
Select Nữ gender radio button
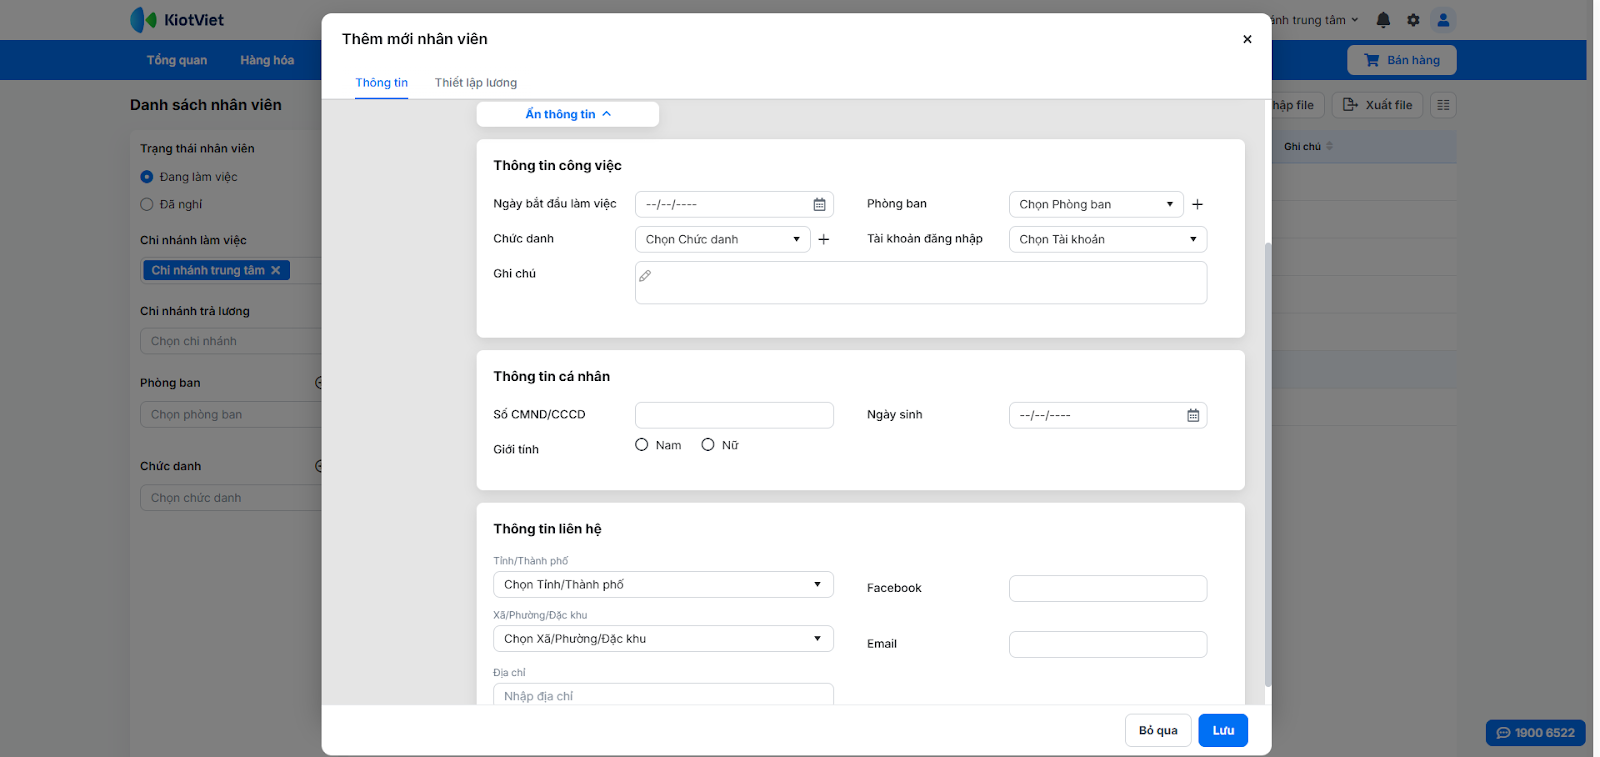[x=708, y=445]
